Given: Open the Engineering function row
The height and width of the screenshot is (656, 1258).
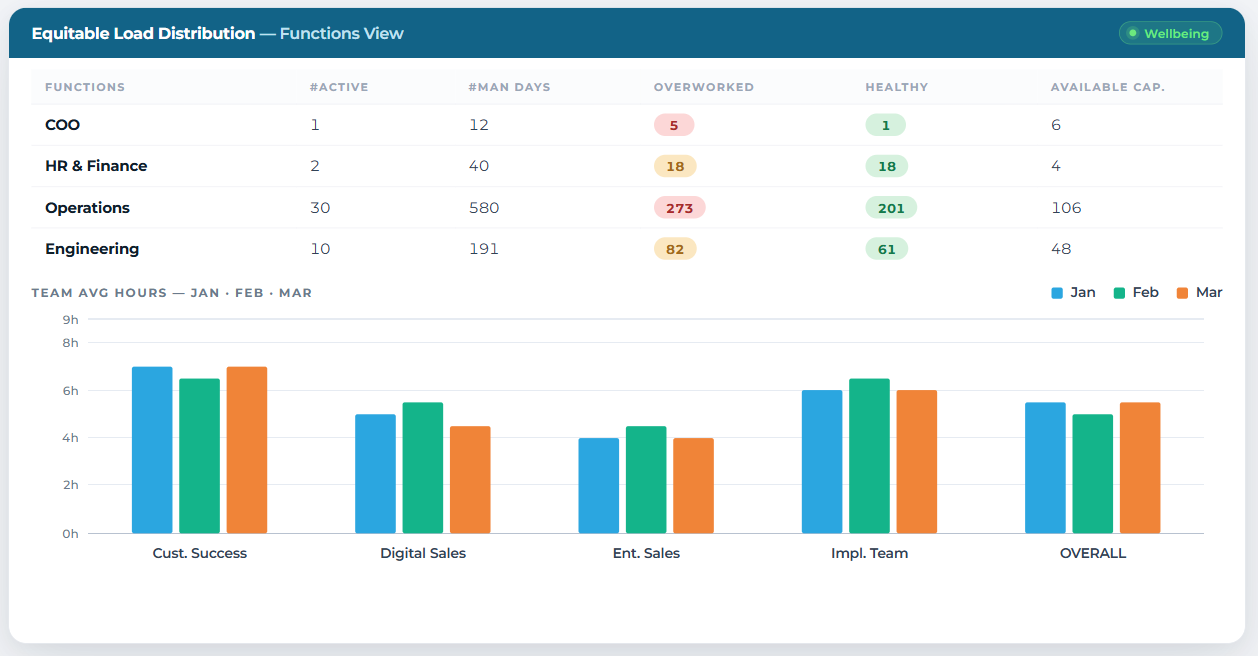Looking at the screenshot, I should 627,249.
